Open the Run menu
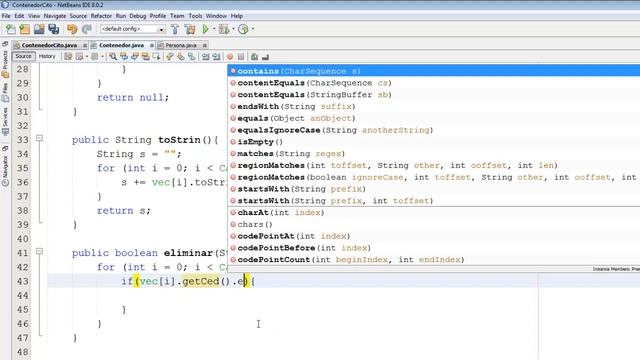The image size is (640, 360). coord(121,16)
